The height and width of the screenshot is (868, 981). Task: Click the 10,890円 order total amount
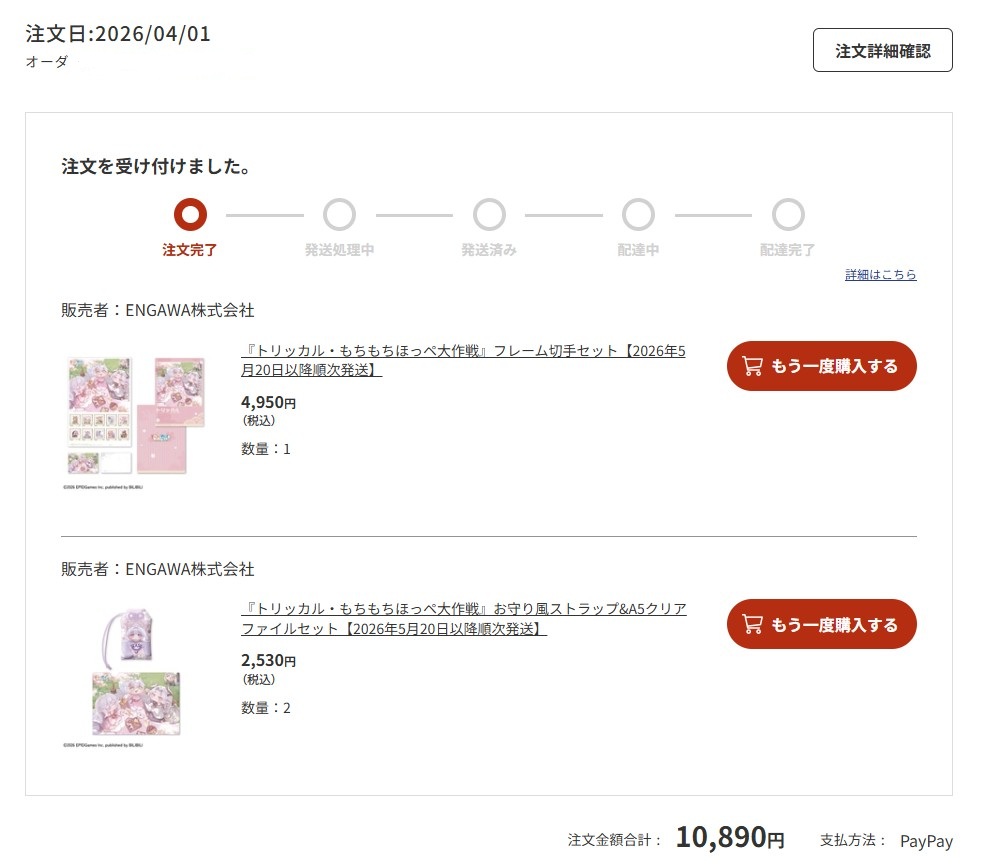point(729,839)
